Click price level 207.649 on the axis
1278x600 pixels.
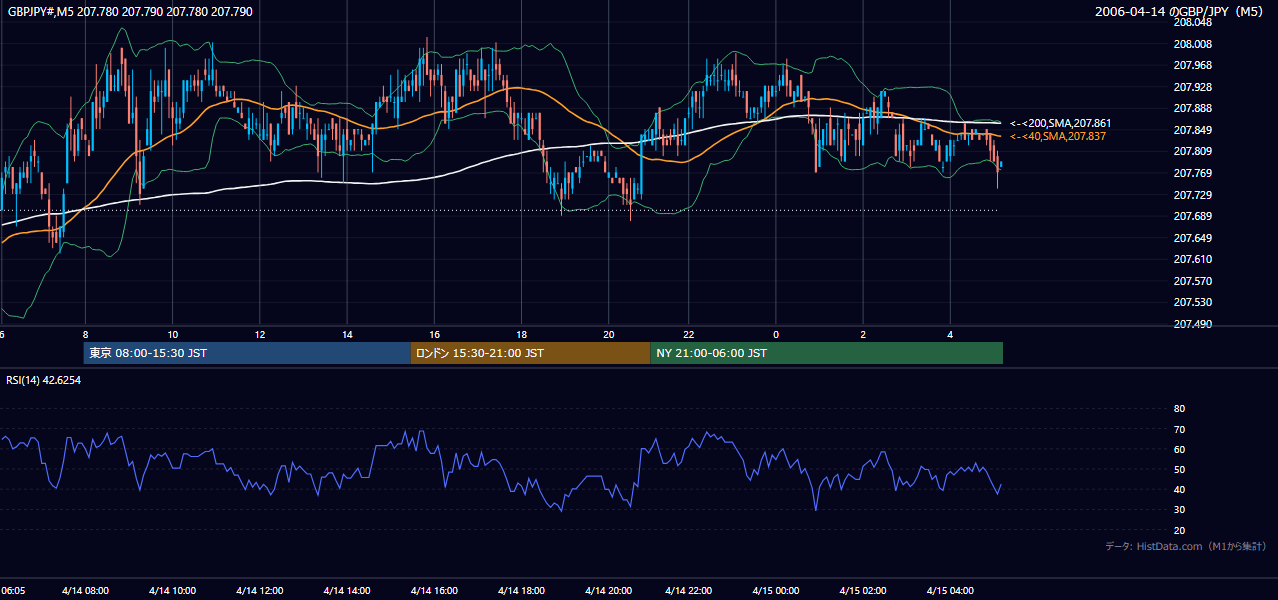[1191, 238]
